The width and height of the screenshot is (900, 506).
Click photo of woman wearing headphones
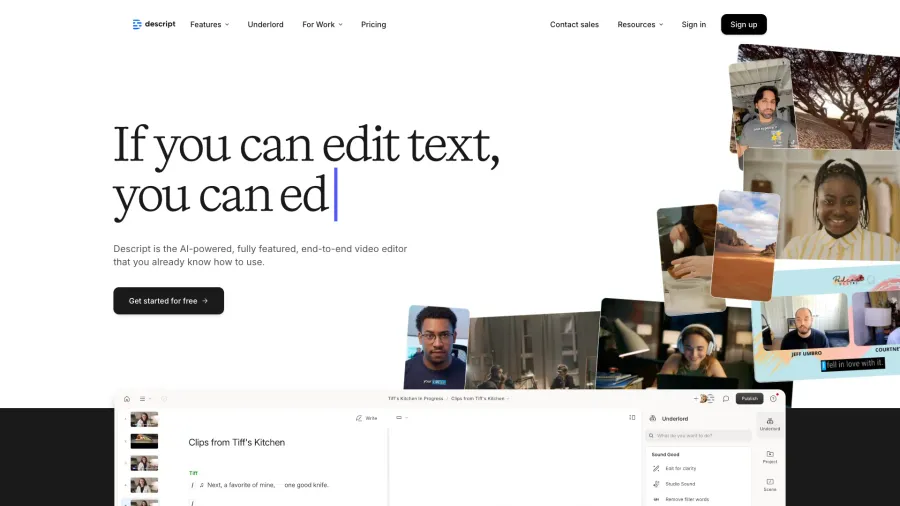[x=683, y=347]
